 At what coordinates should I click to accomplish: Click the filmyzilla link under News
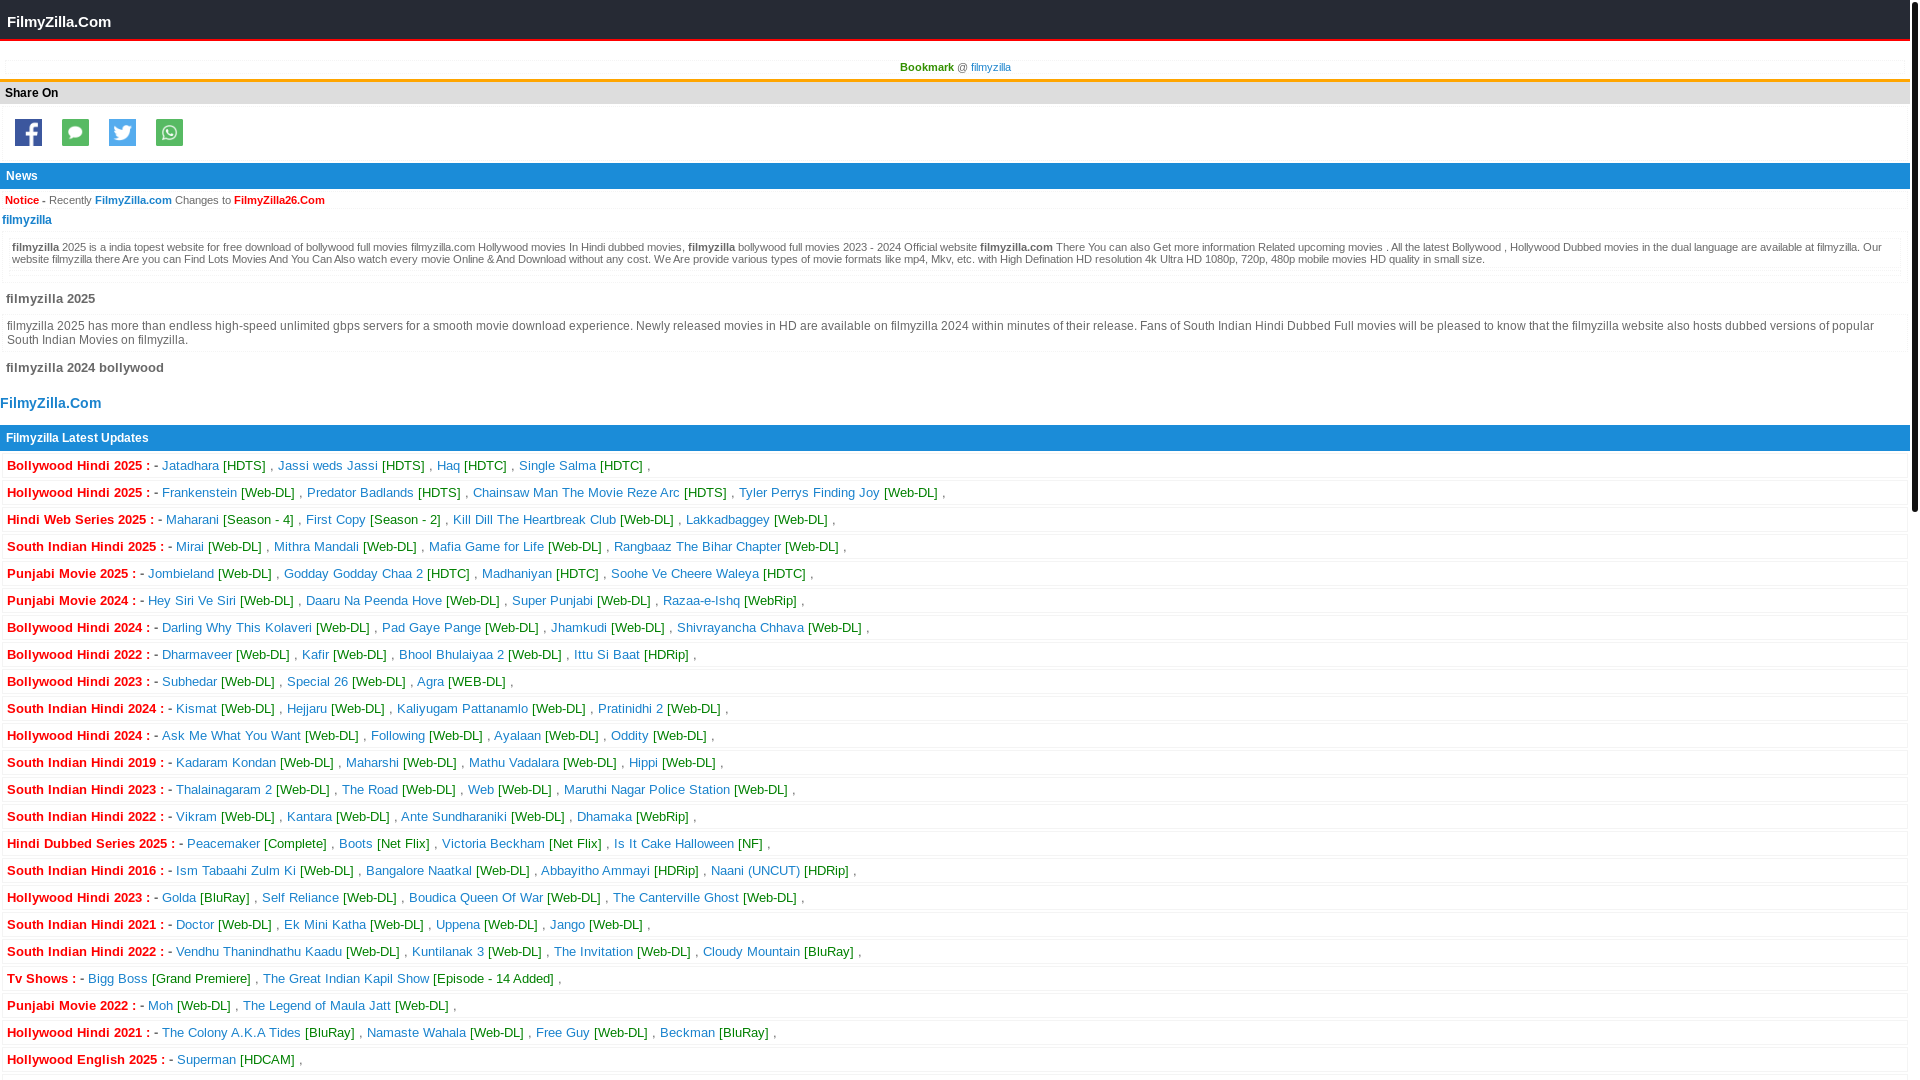coord(27,220)
